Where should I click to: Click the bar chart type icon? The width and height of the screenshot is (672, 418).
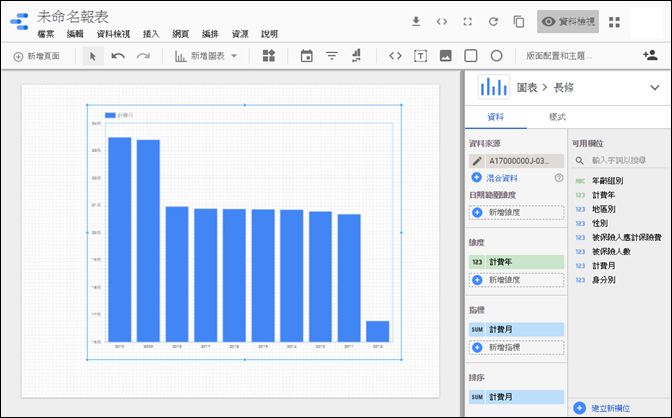click(494, 87)
